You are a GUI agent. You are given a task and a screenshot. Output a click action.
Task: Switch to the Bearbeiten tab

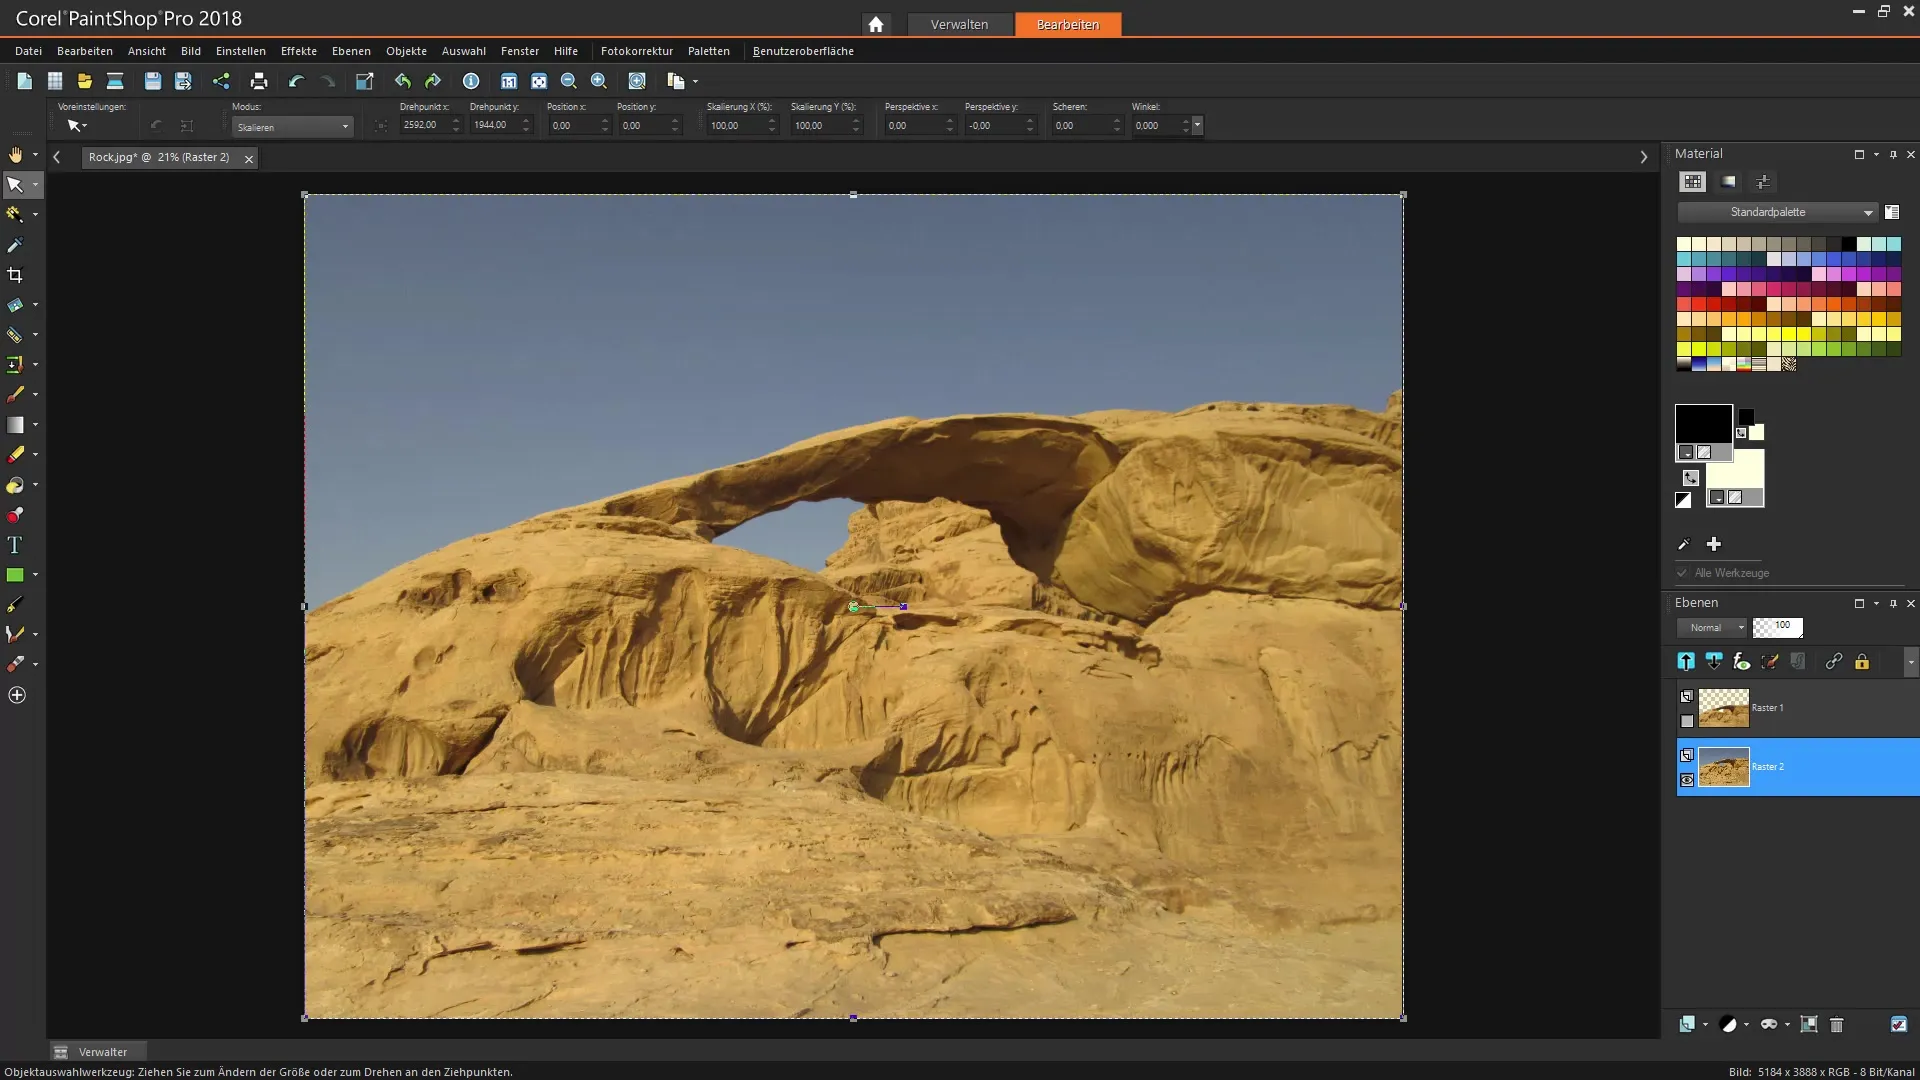point(1067,24)
